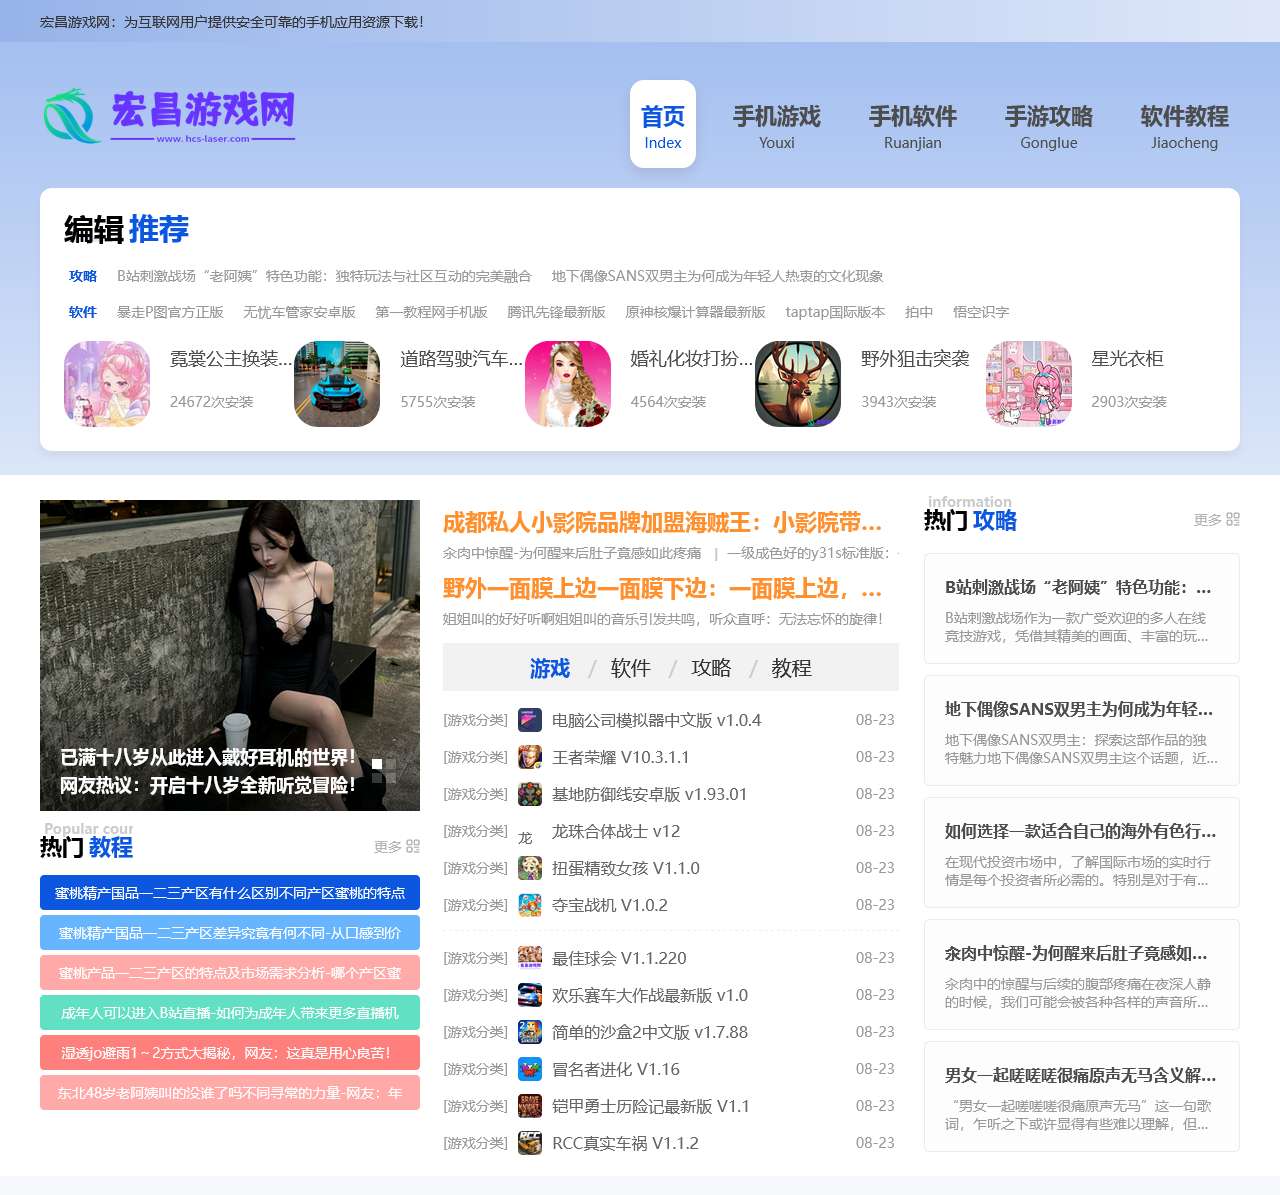The width and height of the screenshot is (1280, 1195).
Task: Open the 成都私人小影院品牌加盟海贼王 headline
Action: tap(660, 523)
